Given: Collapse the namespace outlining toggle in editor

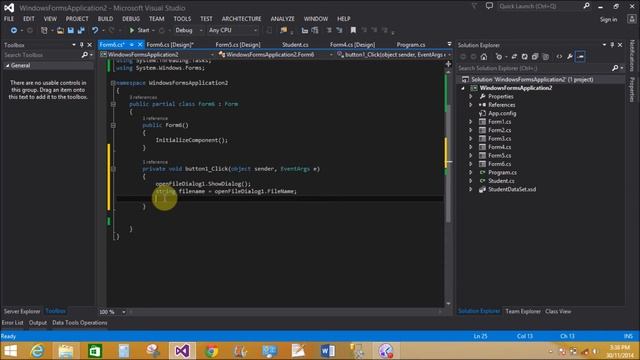Looking at the screenshot, I should click(113, 83).
